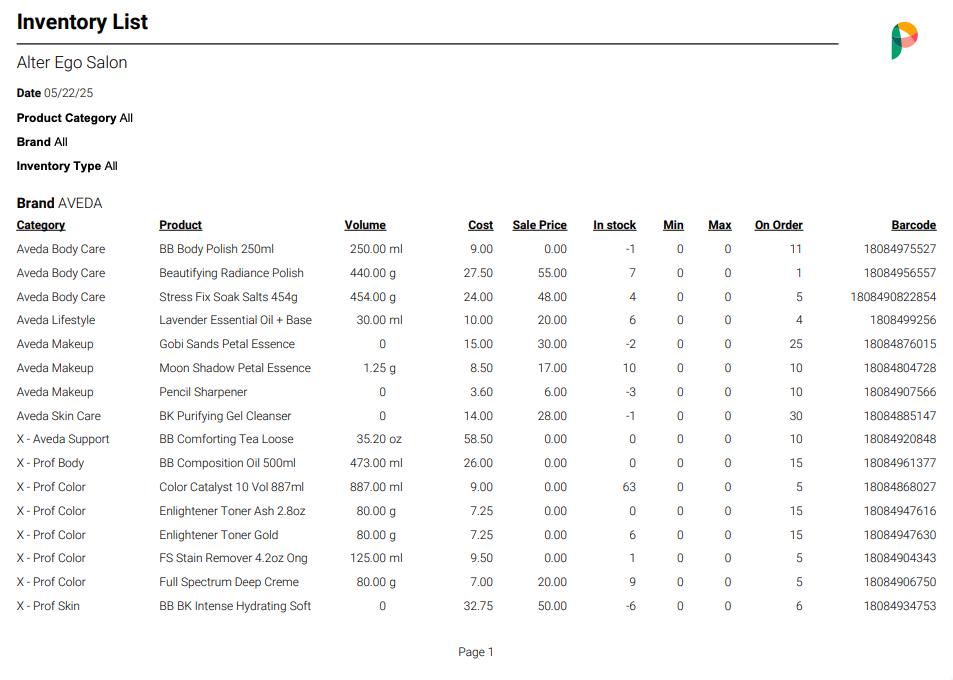953x680 pixels.
Task: Click the sale price 55.00
Action: coord(552,273)
